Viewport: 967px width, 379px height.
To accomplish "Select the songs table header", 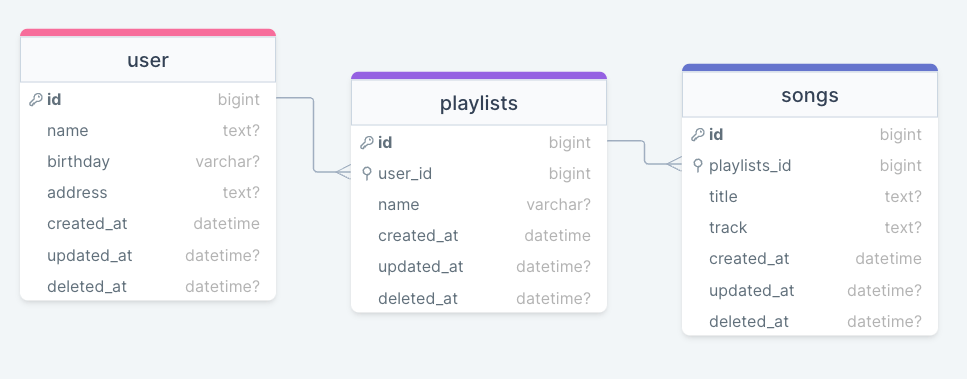I will click(810, 95).
